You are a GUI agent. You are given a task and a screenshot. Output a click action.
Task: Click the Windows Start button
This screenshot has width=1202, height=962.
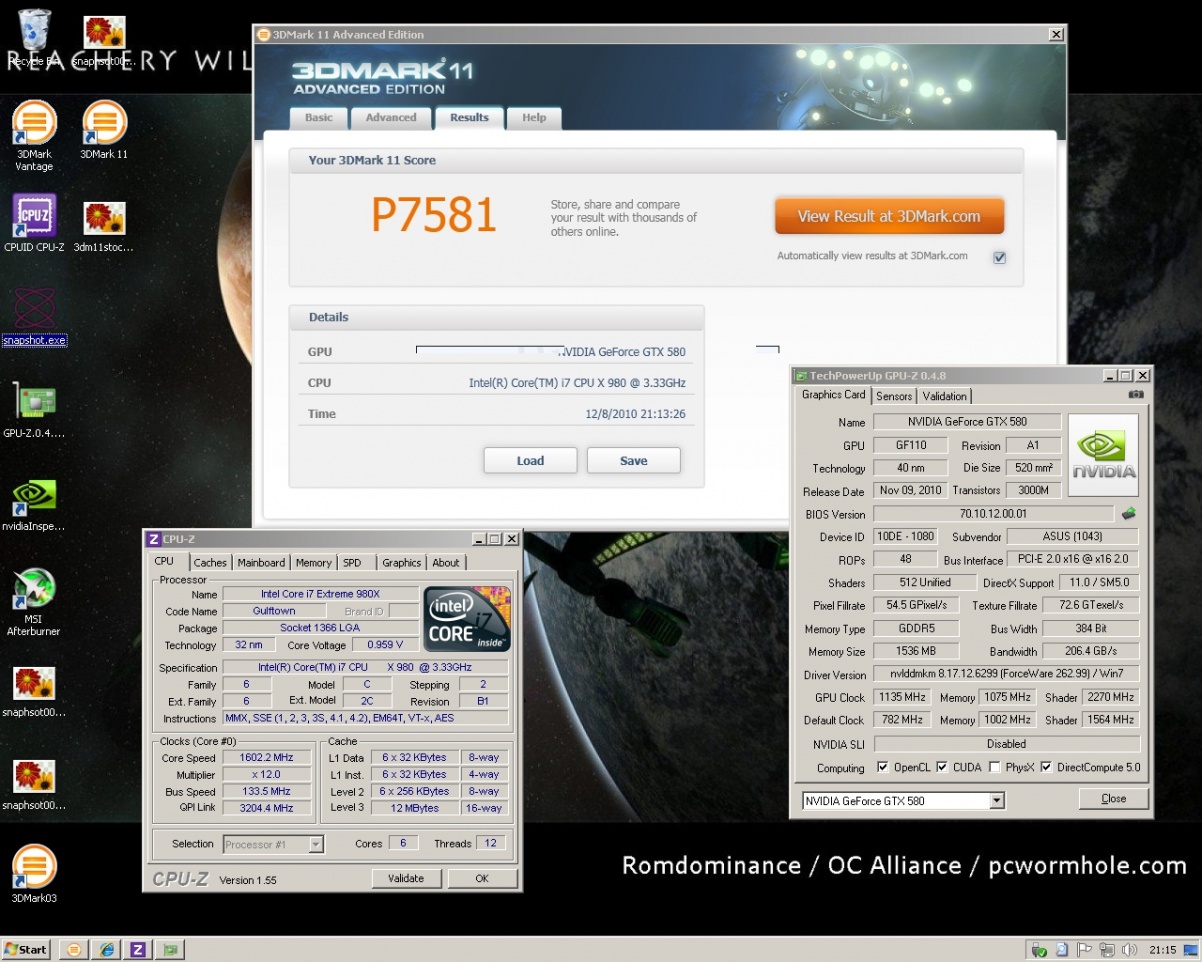[x=27, y=949]
